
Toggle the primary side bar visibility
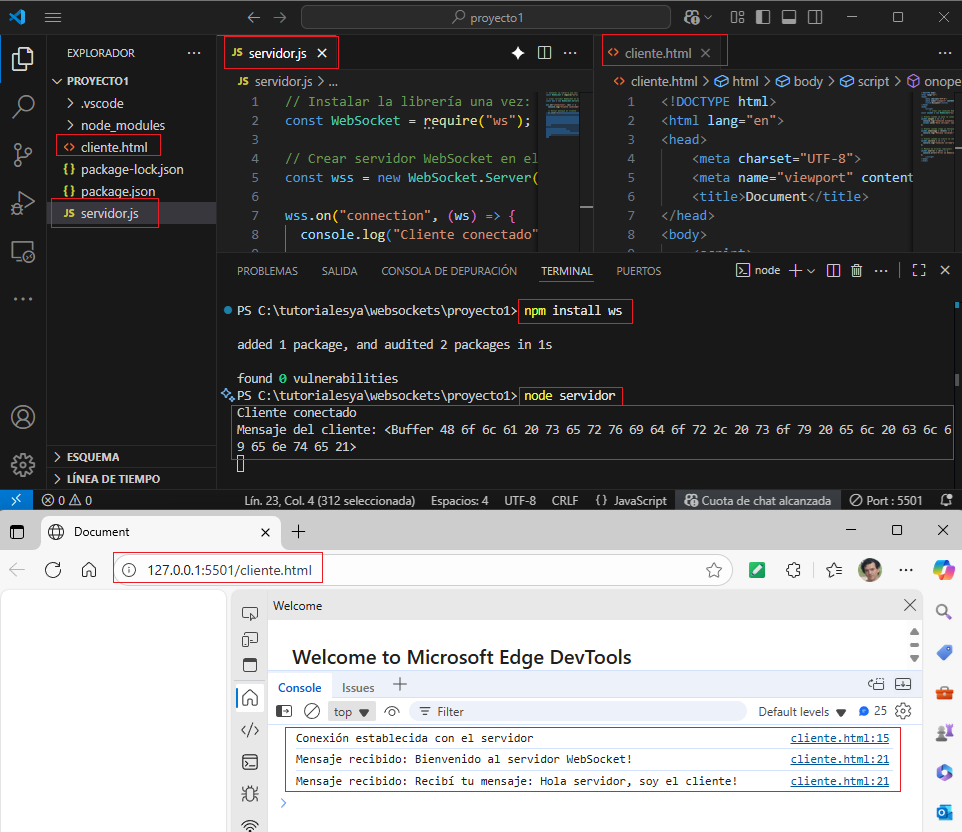(x=761, y=17)
